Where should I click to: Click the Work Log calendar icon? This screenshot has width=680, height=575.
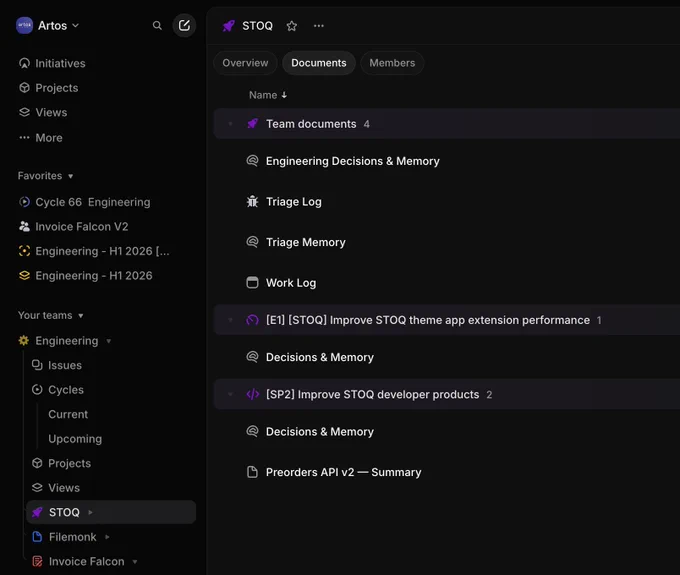pyautogui.click(x=252, y=283)
